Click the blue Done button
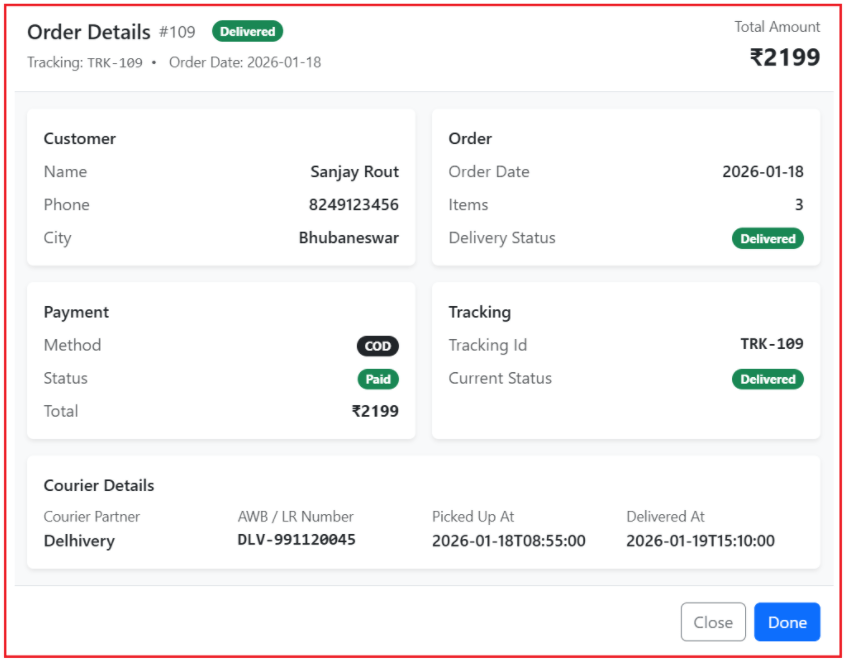The height and width of the screenshot is (661, 846). coord(786,622)
